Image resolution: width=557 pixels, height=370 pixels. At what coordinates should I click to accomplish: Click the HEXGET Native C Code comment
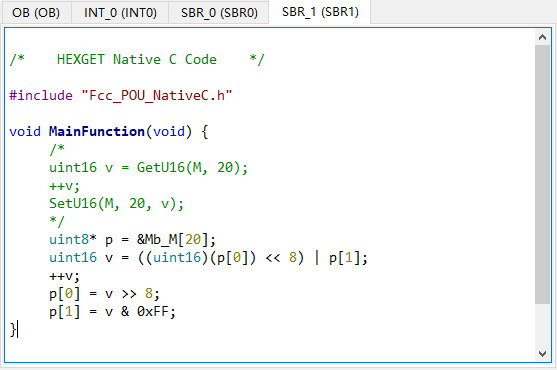[137, 59]
